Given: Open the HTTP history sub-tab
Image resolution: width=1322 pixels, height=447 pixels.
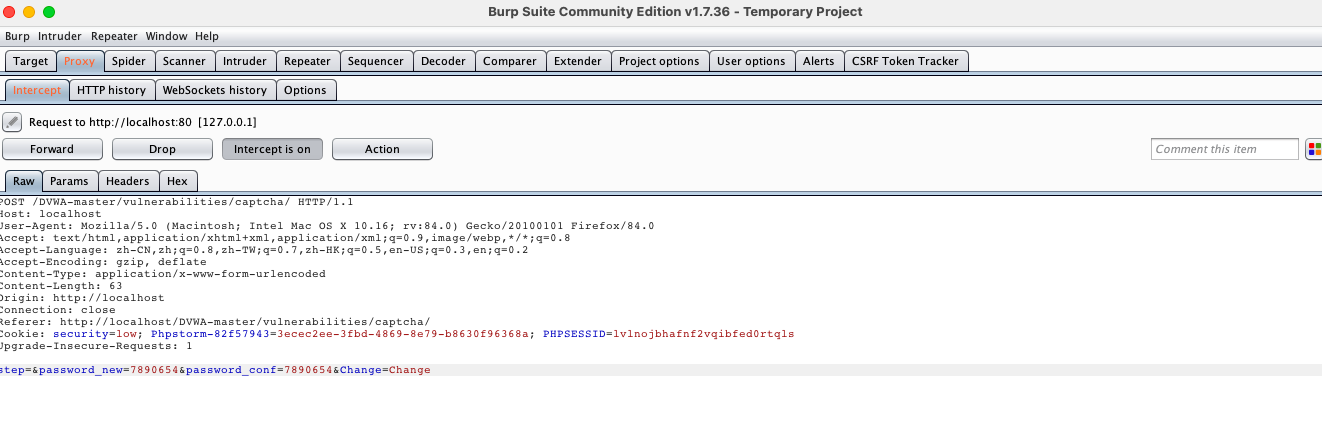Looking at the screenshot, I should pos(112,90).
